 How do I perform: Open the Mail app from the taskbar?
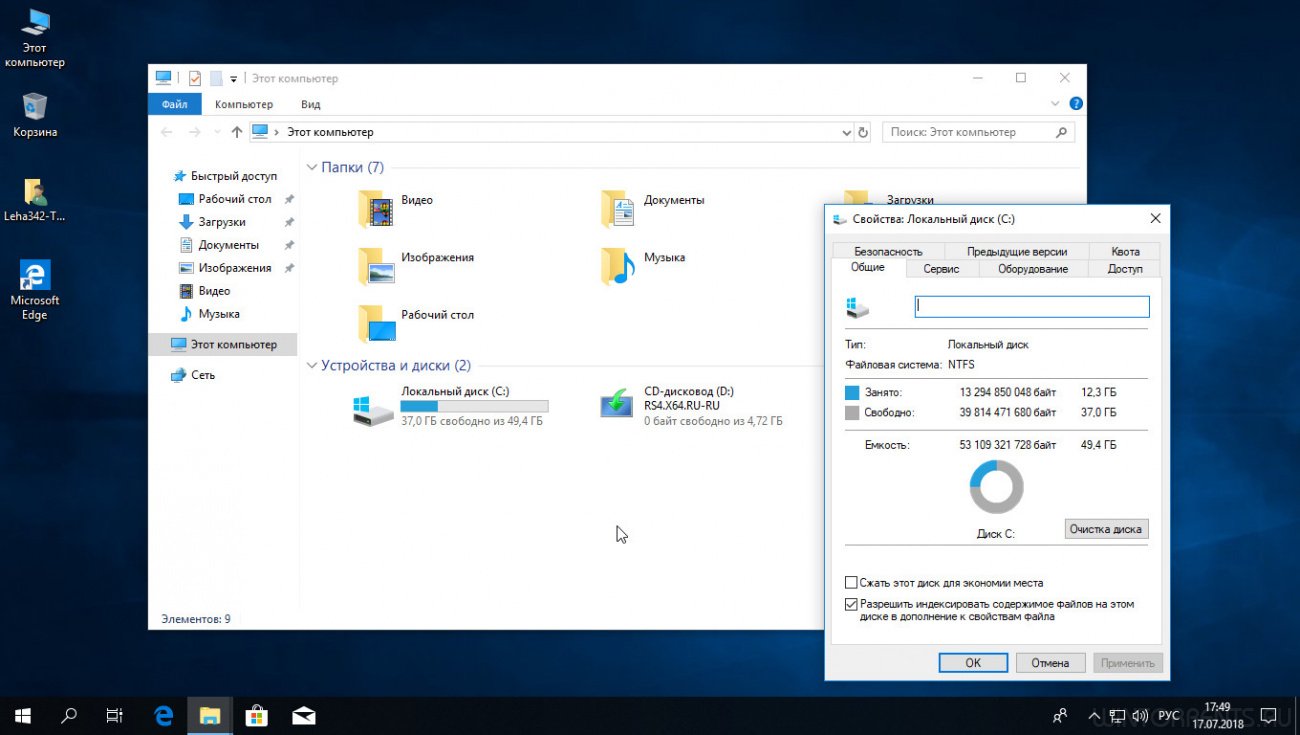pyautogui.click(x=304, y=716)
